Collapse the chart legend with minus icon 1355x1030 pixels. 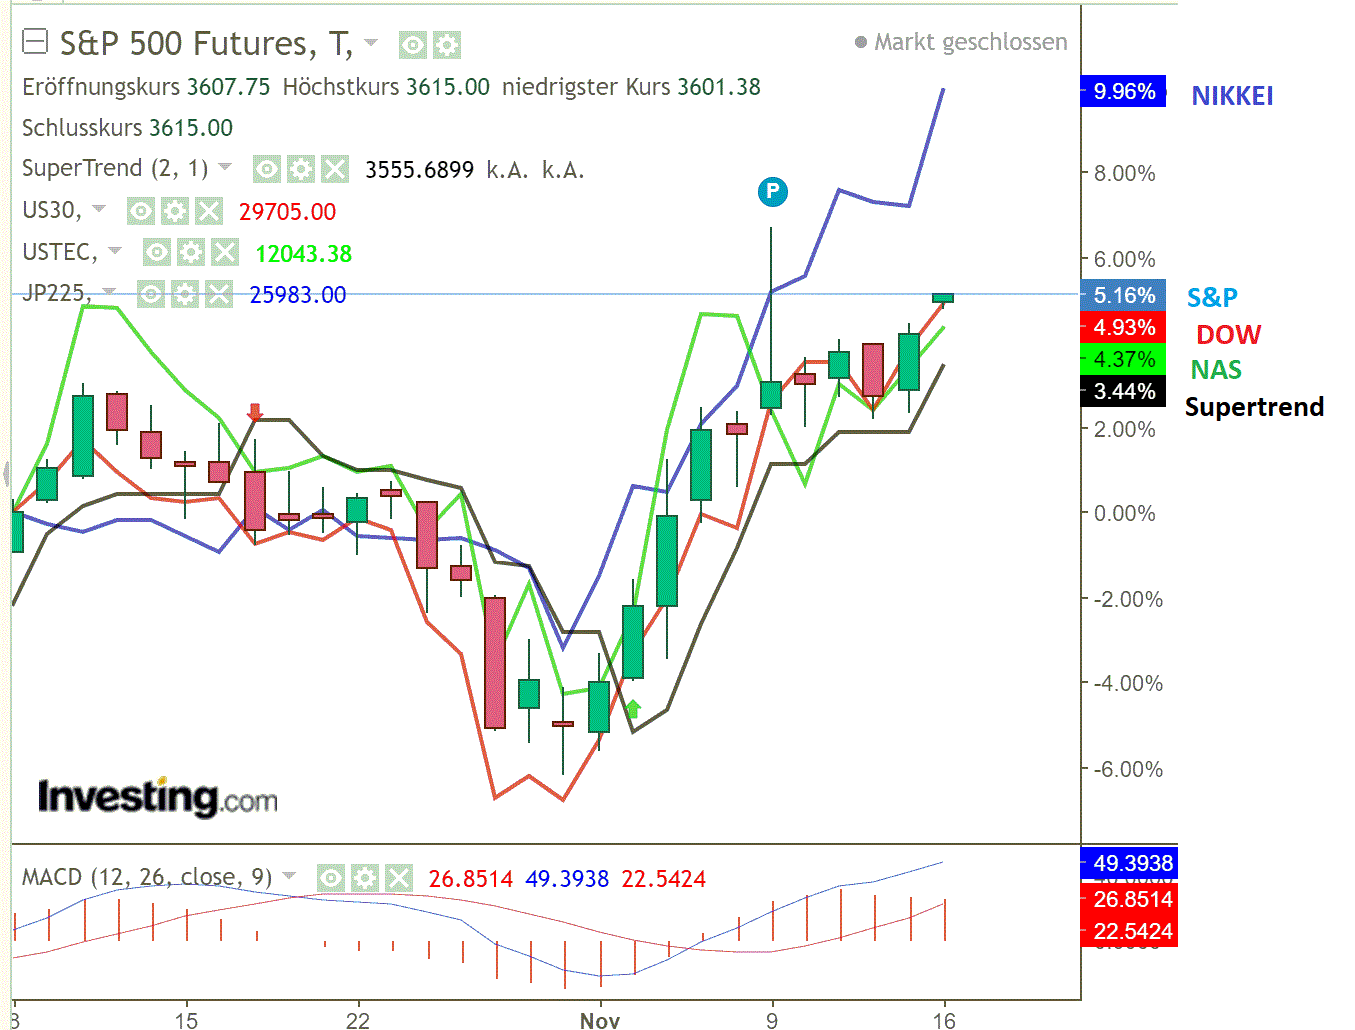[x=35, y=43]
